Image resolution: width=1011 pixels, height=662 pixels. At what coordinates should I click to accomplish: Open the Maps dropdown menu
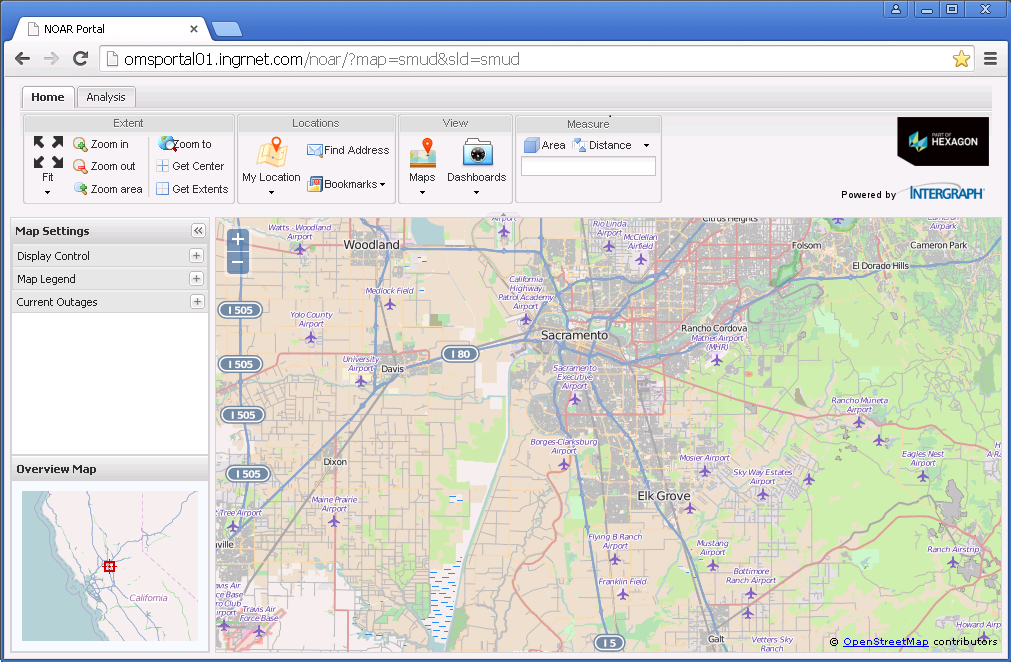[422, 160]
